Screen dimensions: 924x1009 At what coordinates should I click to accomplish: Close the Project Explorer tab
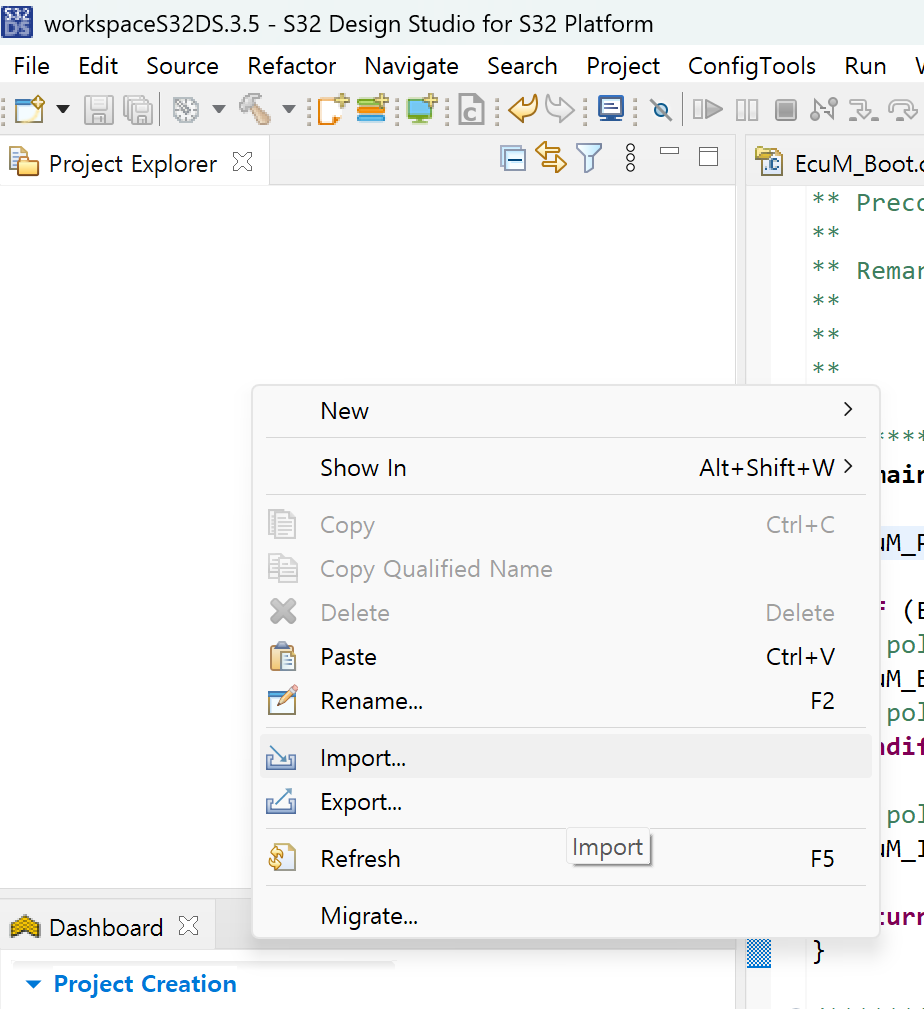pyautogui.click(x=243, y=162)
